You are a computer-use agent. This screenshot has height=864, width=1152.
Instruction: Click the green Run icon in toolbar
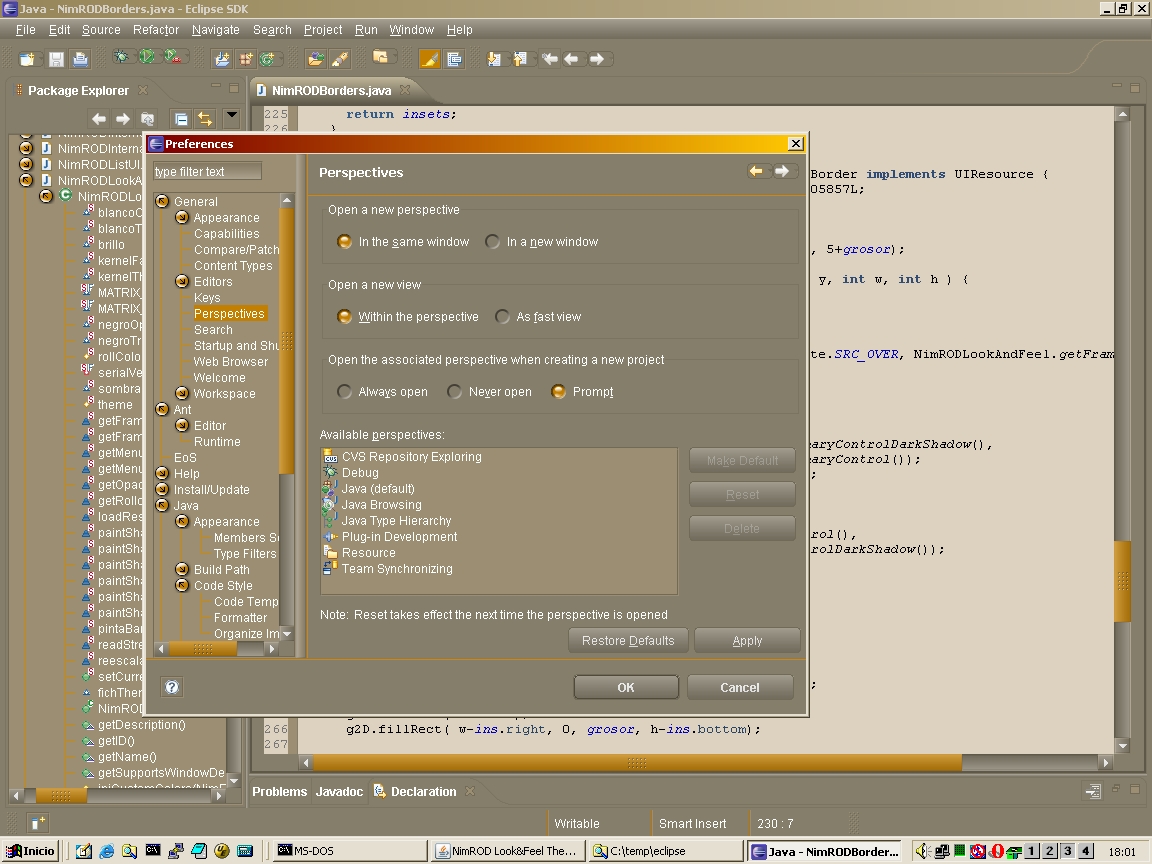pyautogui.click(x=147, y=59)
